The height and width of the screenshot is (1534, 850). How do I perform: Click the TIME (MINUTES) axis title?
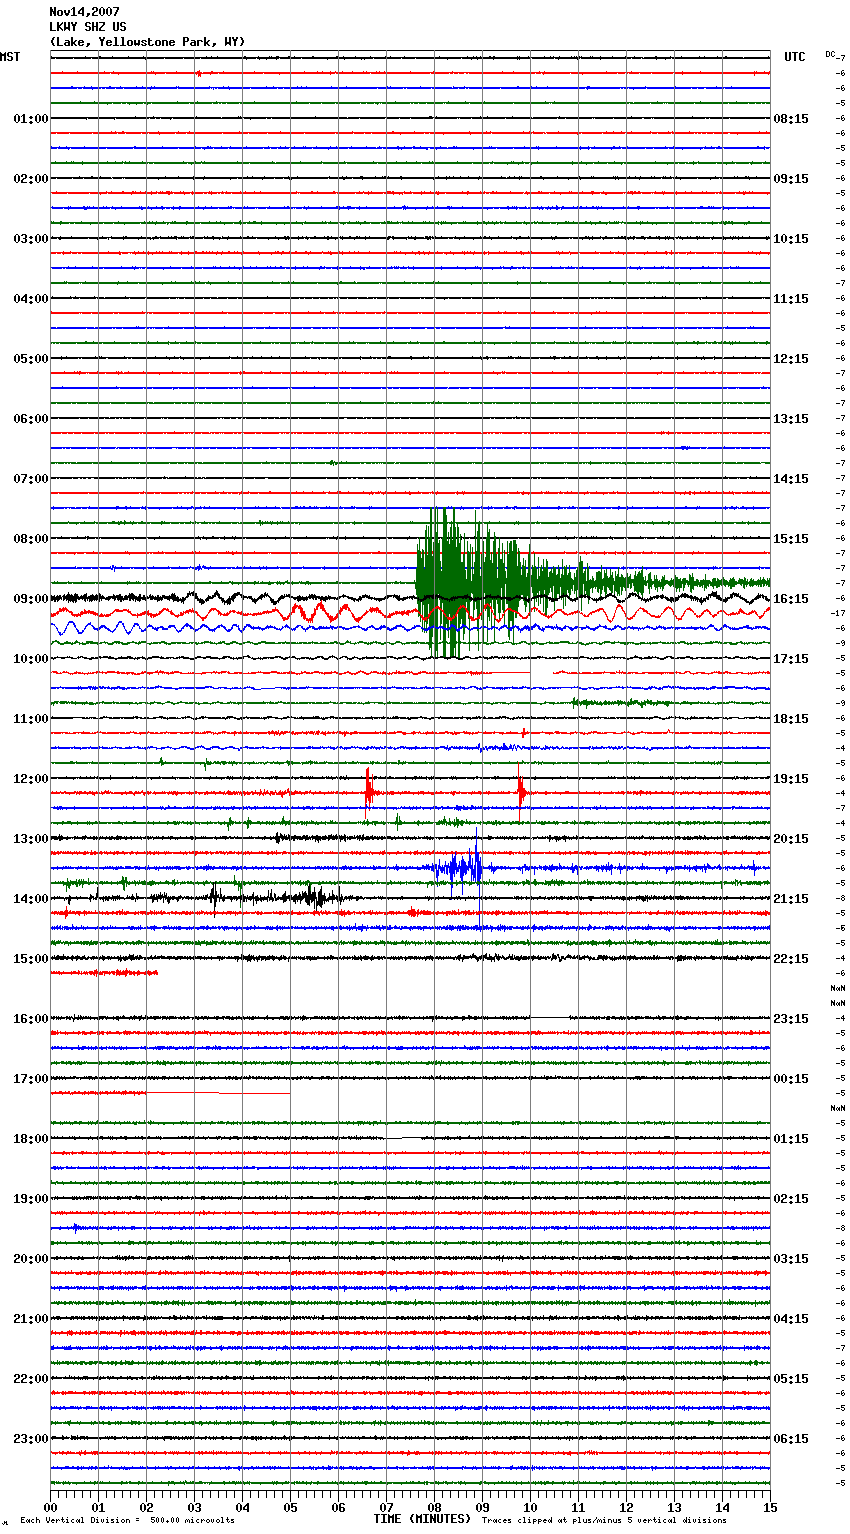tap(422, 1519)
